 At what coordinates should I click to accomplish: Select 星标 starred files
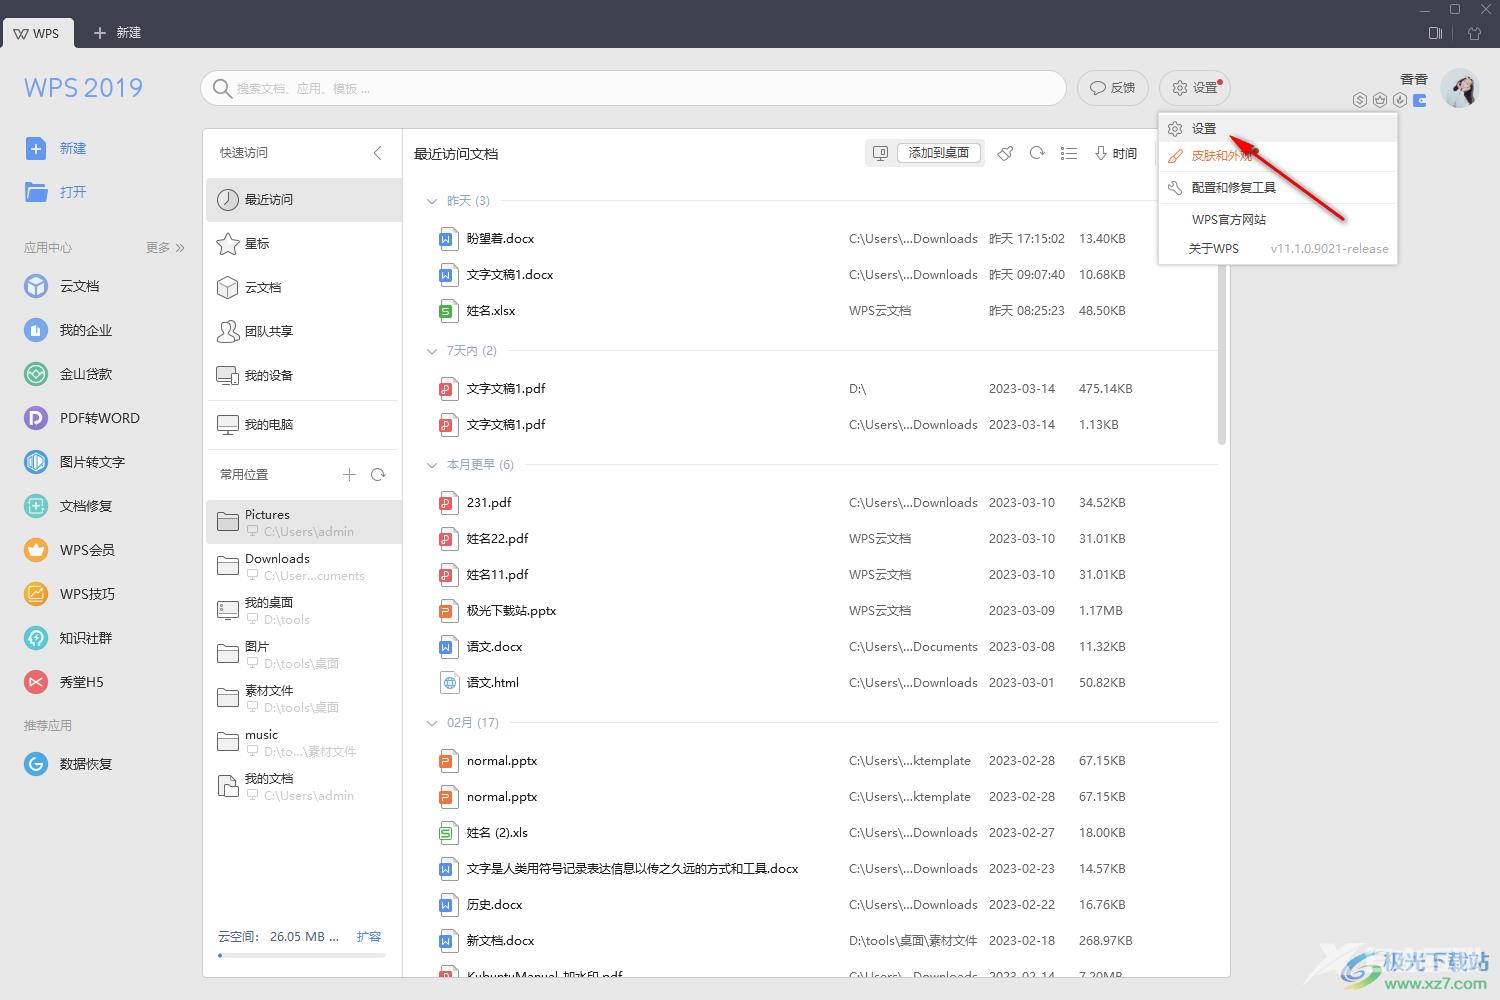(304, 243)
